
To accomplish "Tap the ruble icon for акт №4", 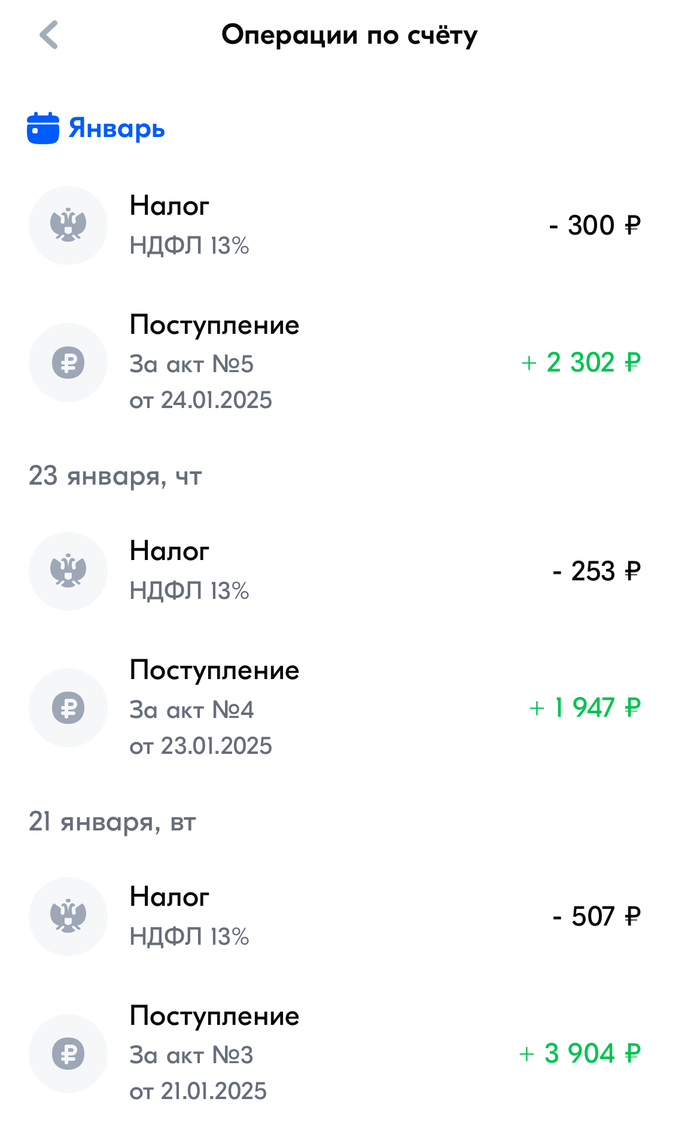I will [68, 708].
